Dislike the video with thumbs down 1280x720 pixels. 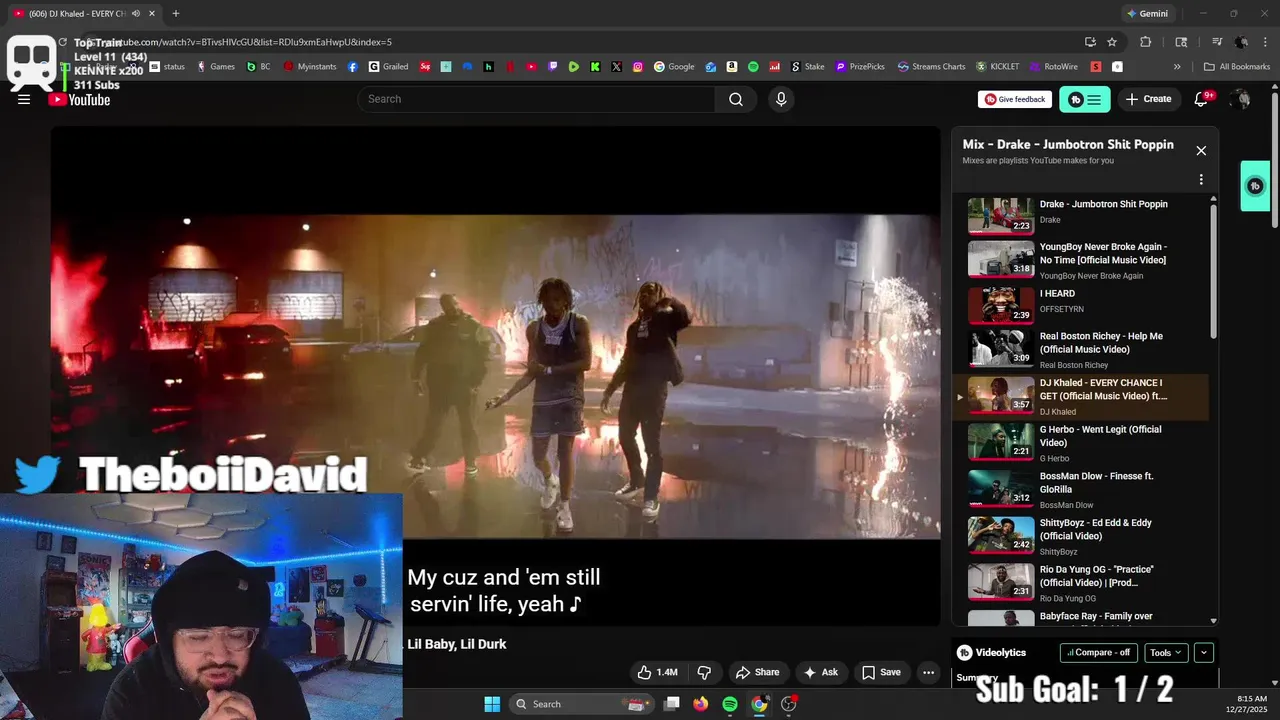pos(704,672)
